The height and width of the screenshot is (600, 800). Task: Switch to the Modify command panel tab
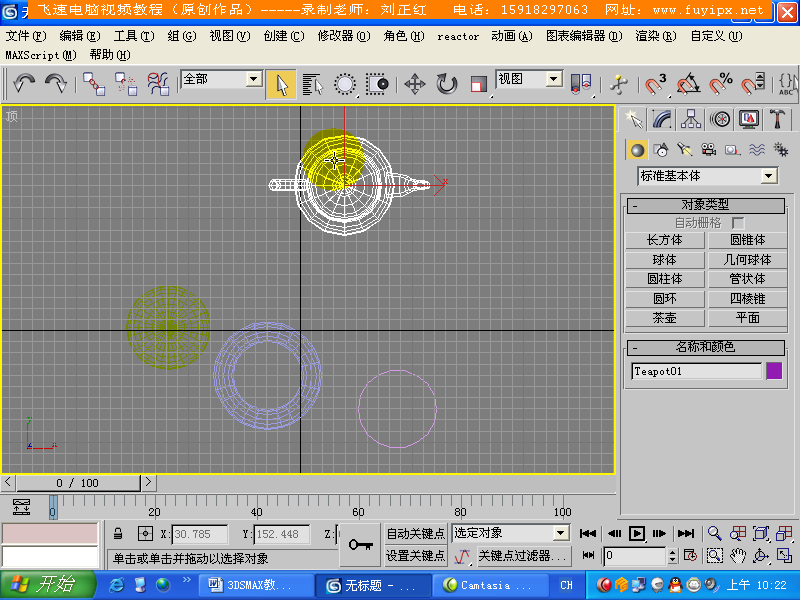coord(662,119)
